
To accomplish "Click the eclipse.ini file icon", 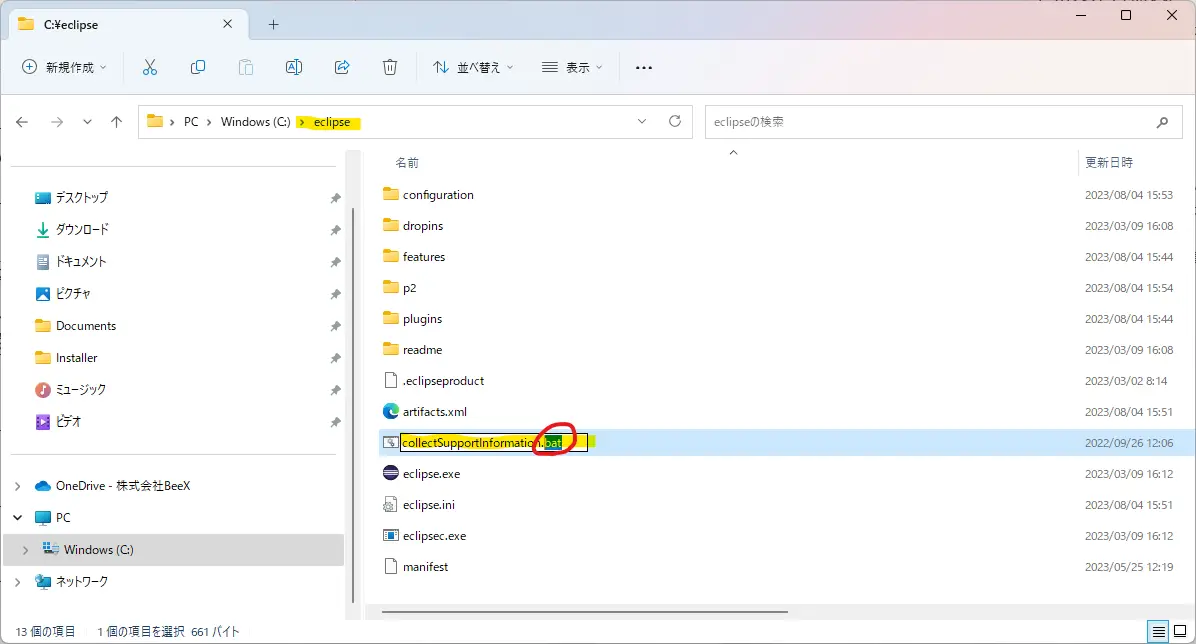I will click(x=391, y=504).
